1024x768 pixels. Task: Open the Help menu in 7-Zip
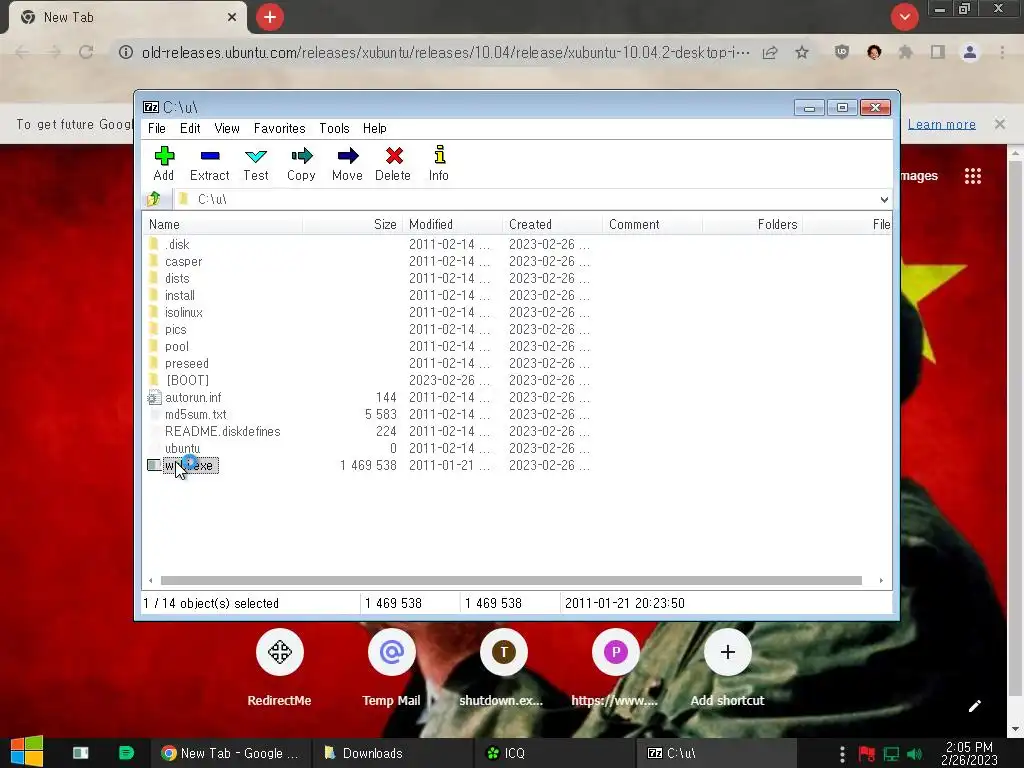coord(375,129)
